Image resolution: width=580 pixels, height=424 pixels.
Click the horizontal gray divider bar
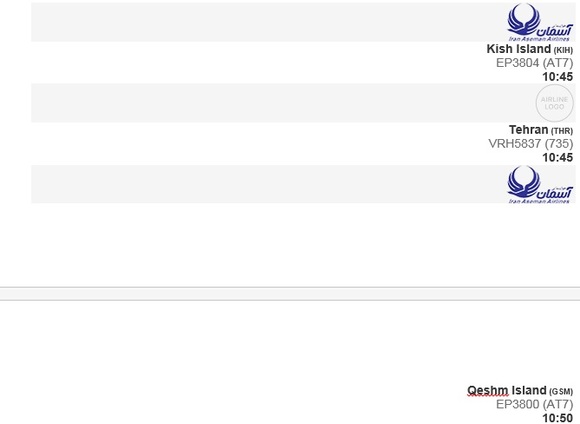(x=290, y=294)
